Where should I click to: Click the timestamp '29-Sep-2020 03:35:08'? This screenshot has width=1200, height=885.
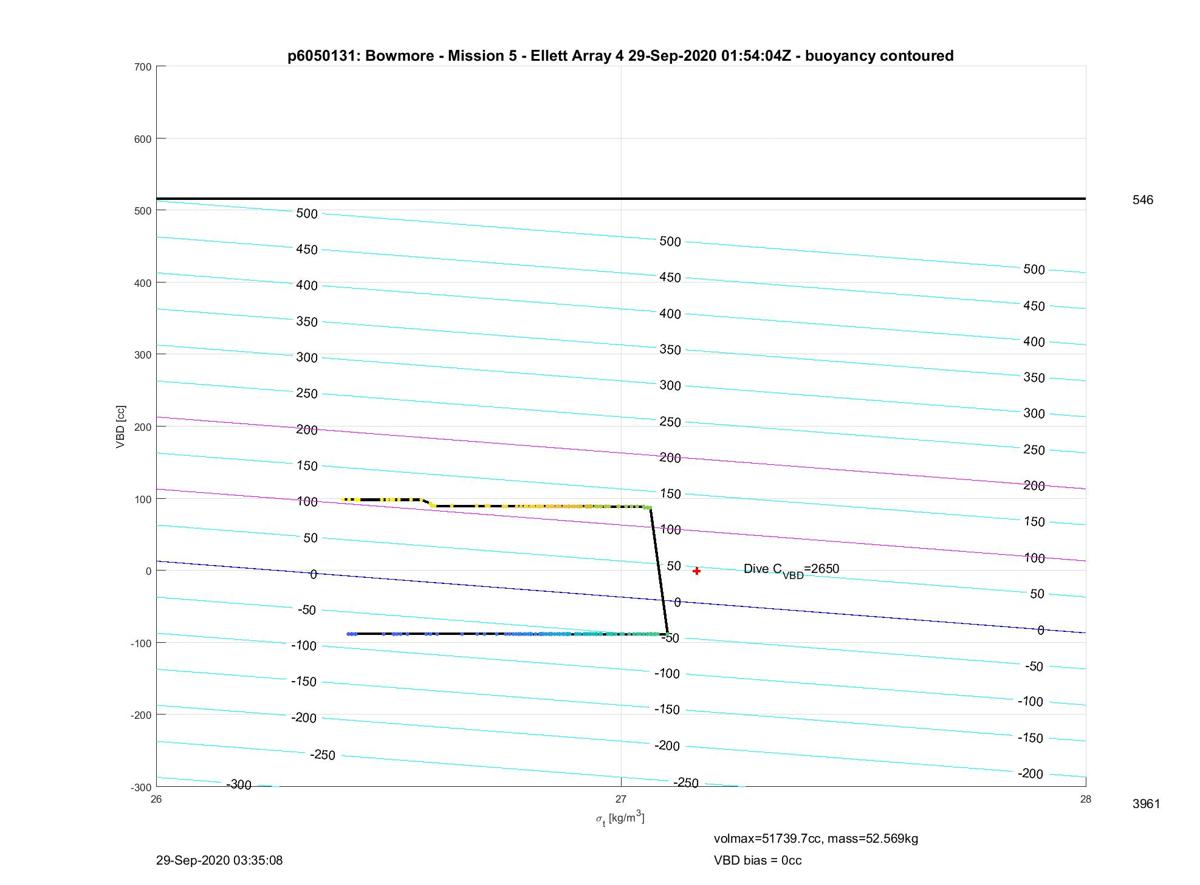point(219,860)
